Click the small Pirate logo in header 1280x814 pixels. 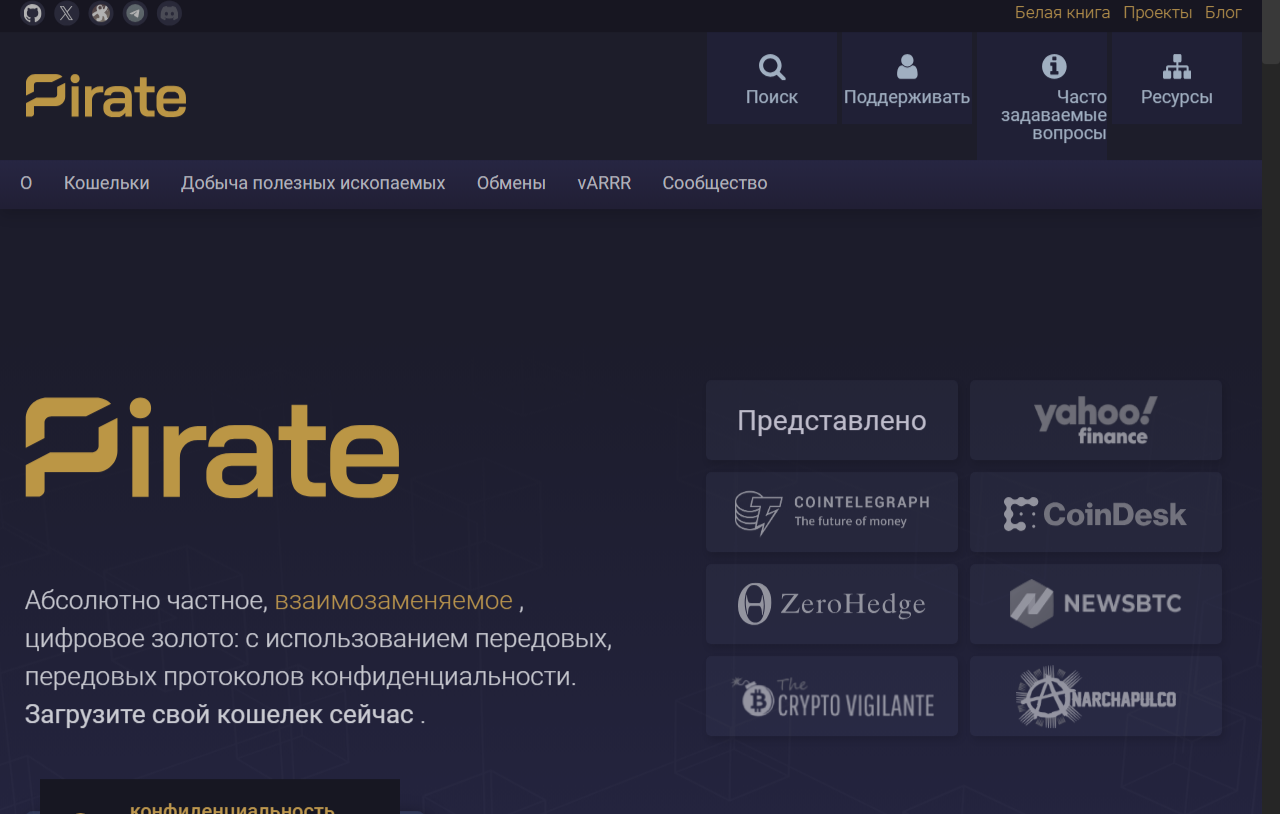(x=106, y=95)
